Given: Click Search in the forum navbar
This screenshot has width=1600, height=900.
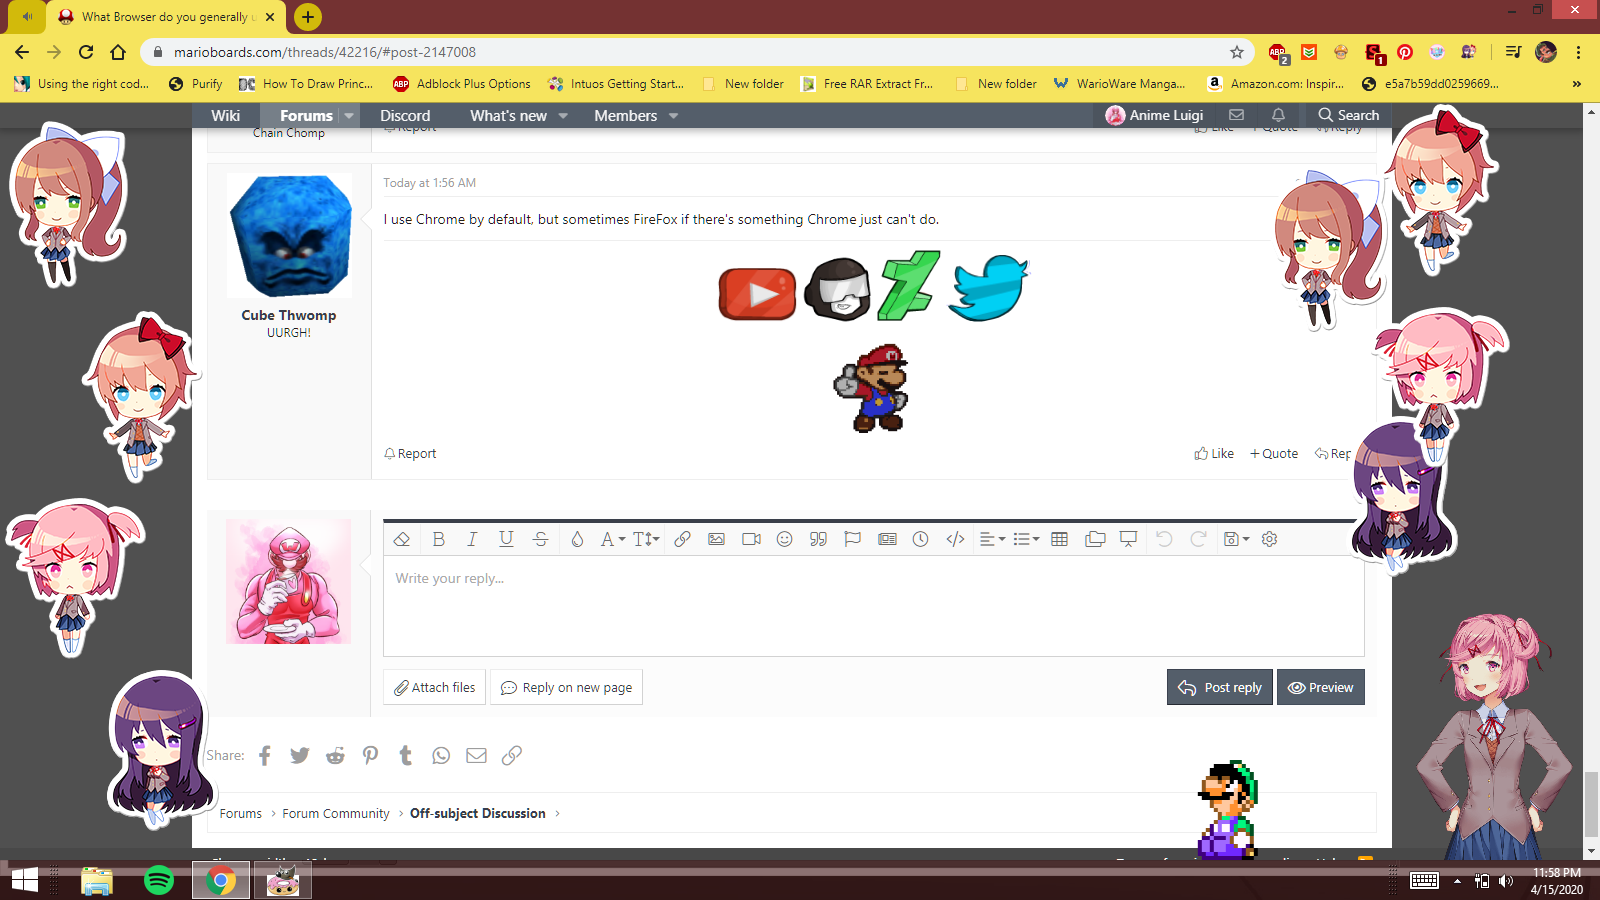Looking at the screenshot, I should click(1348, 116).
